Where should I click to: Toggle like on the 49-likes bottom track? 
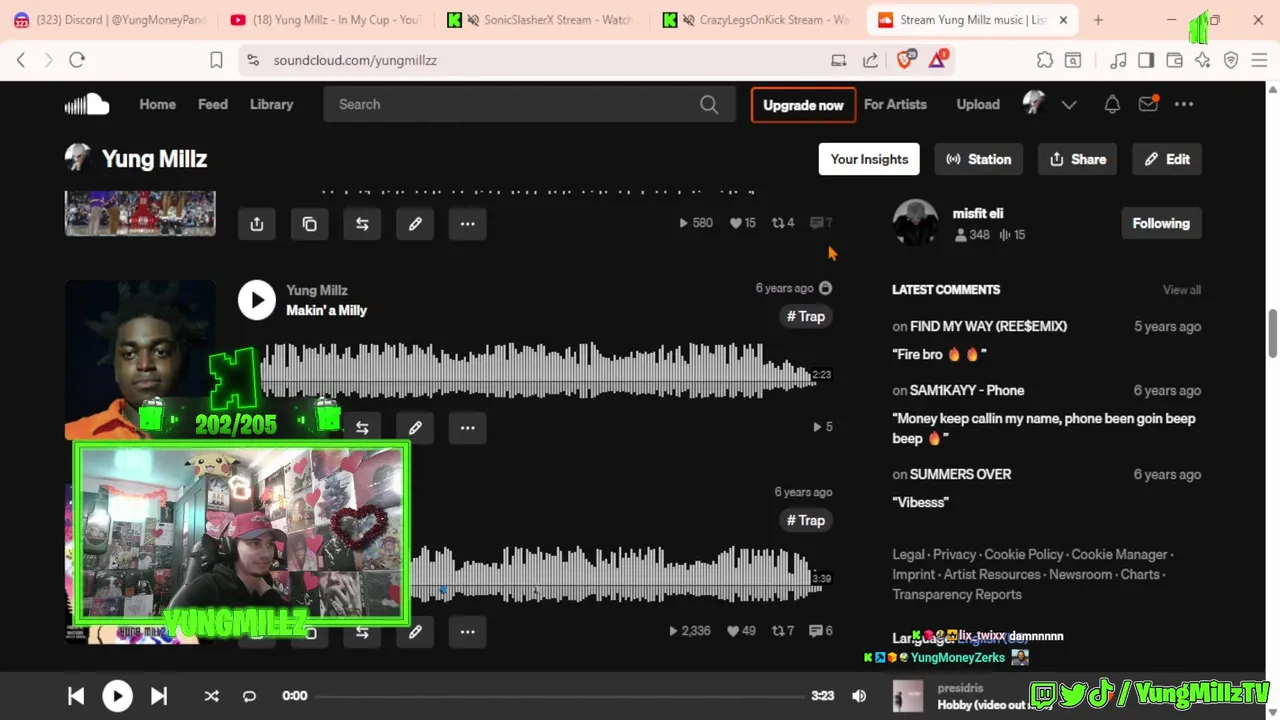pyautogui.click(x=741, y=631)
